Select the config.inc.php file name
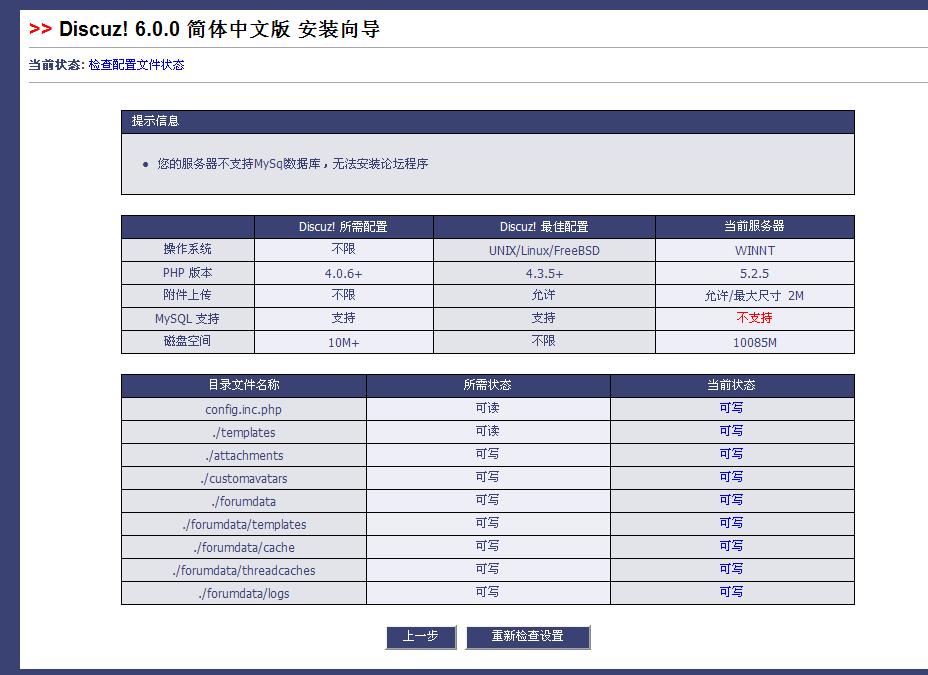This screenshot has width=928, height=675. pos(243,409)
